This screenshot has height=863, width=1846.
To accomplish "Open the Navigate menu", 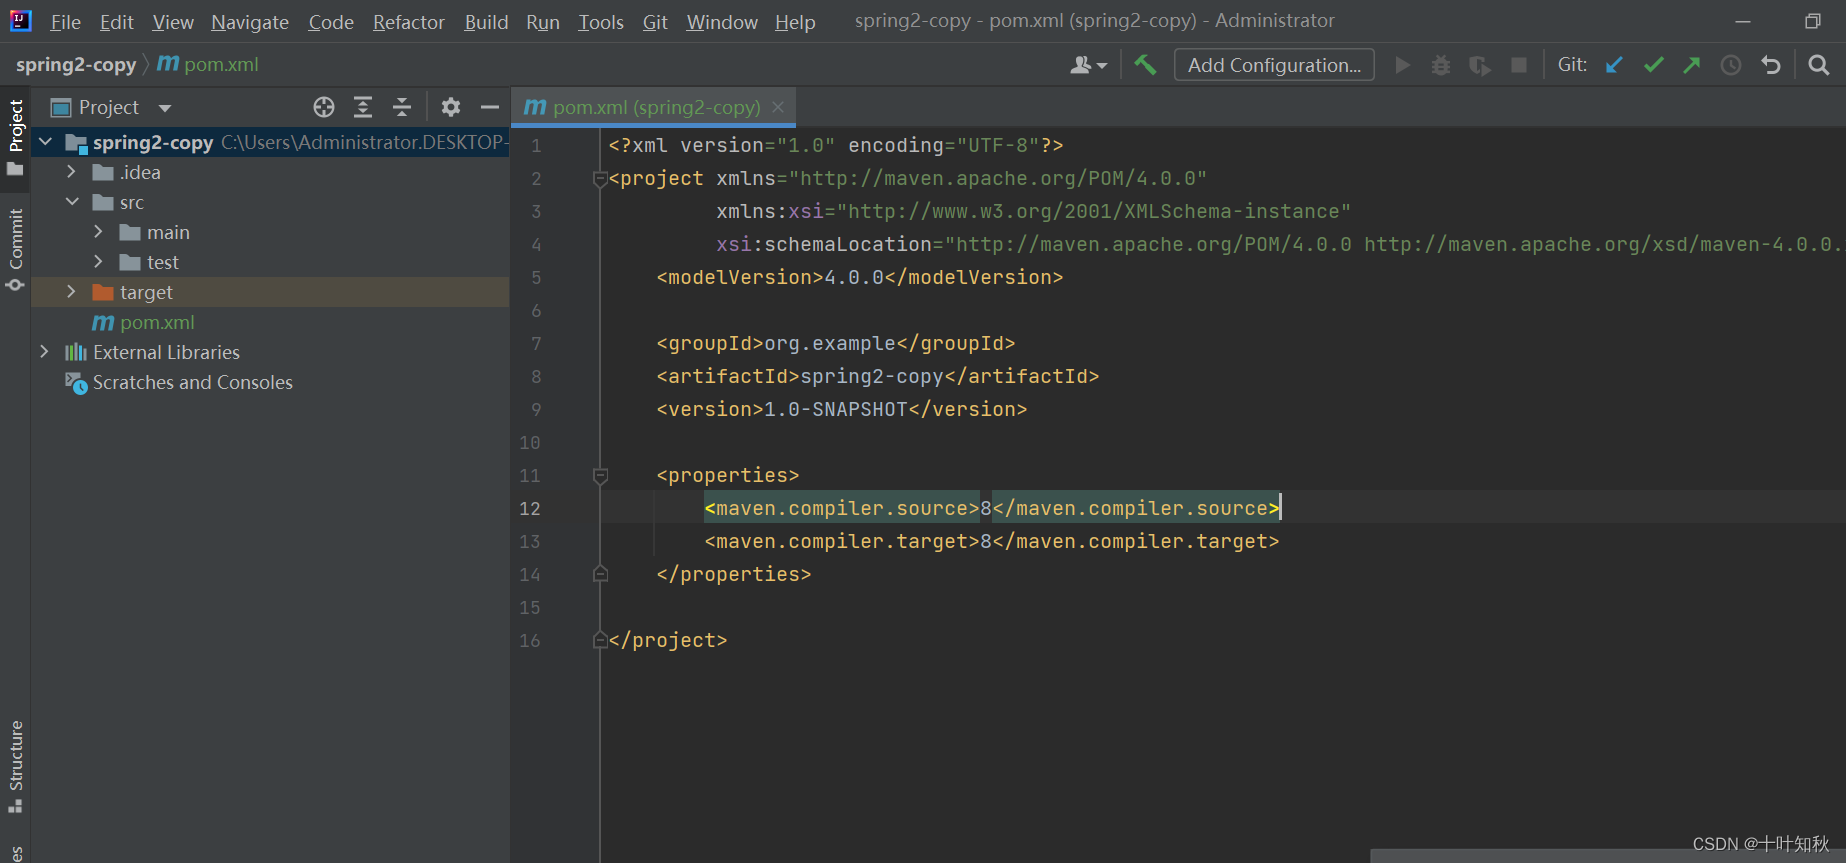I will [x=250, y=22].
